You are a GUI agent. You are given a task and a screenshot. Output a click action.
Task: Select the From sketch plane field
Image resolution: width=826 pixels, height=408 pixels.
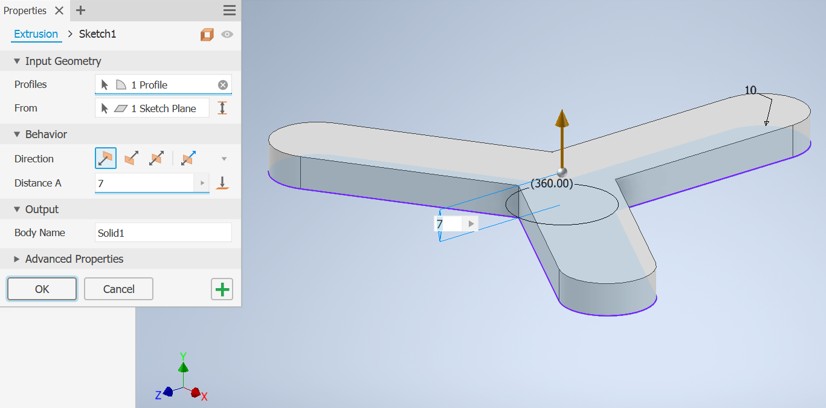click(x=152, y=108)
